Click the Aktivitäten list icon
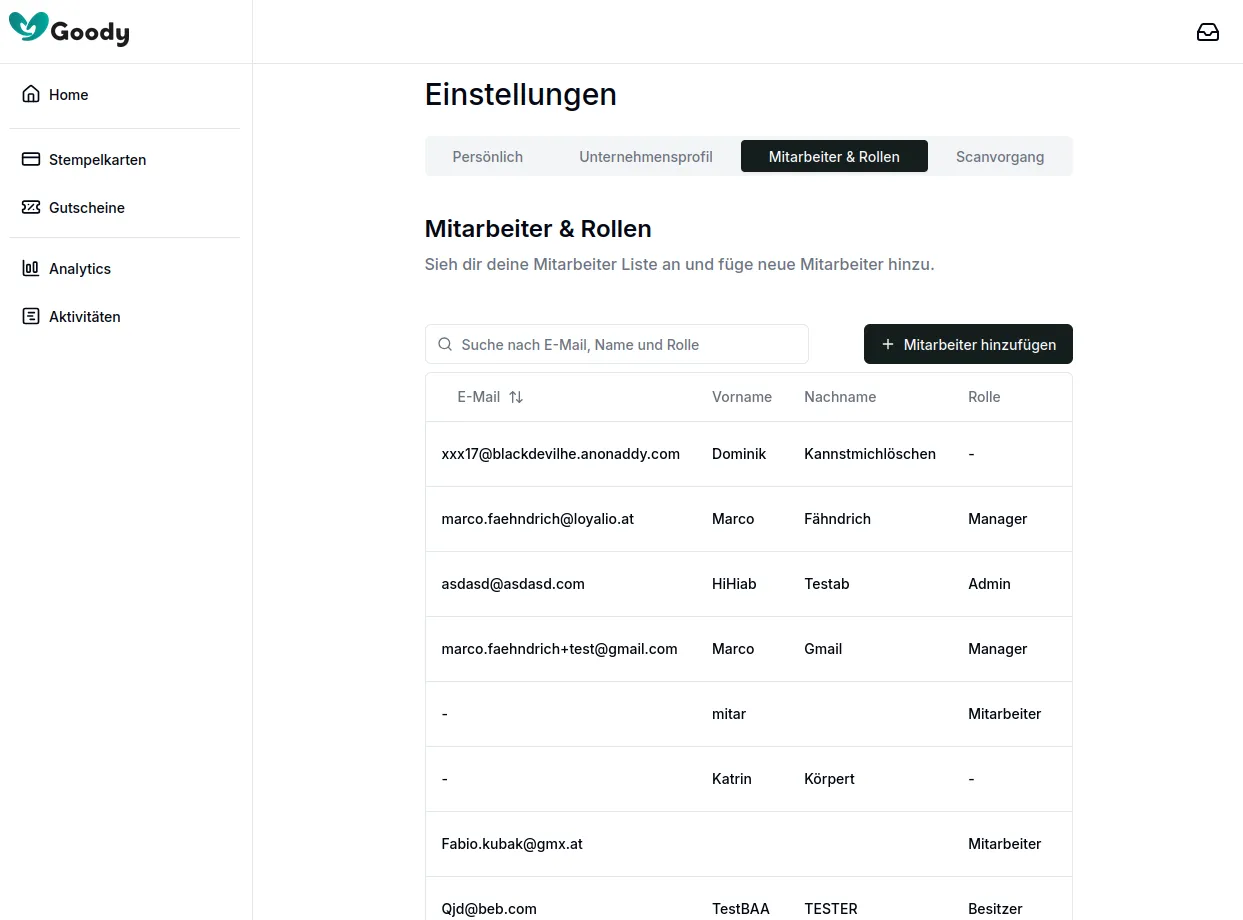This screenshot has width=1243, height=920. pos(31,316)
